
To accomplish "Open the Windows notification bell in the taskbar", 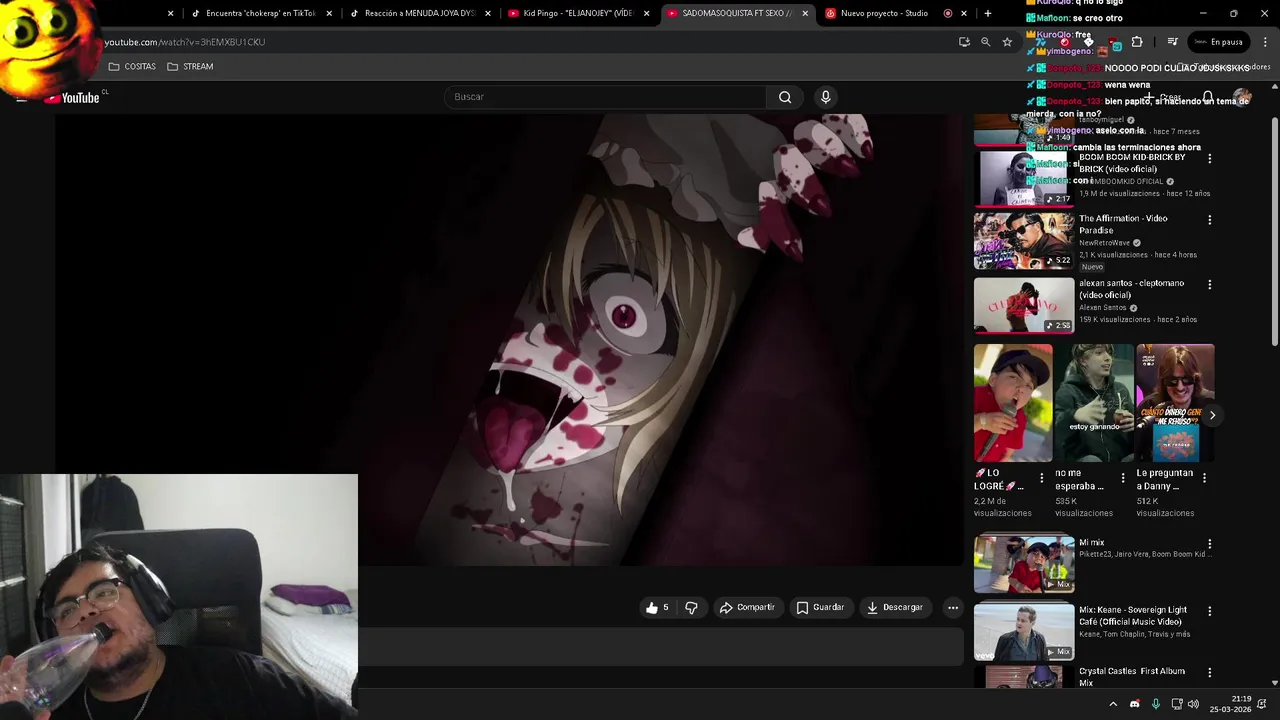I will 1262,704.
